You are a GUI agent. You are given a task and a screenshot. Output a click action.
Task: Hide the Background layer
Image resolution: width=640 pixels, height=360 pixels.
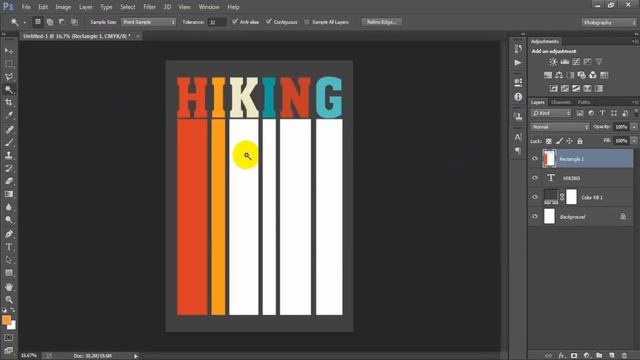535,217
